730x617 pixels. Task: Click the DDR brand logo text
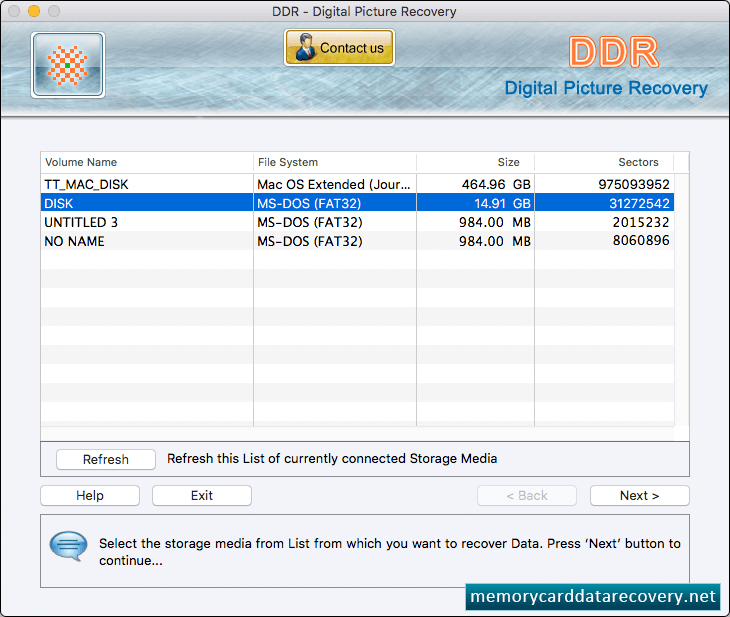[x=613, y=52]
